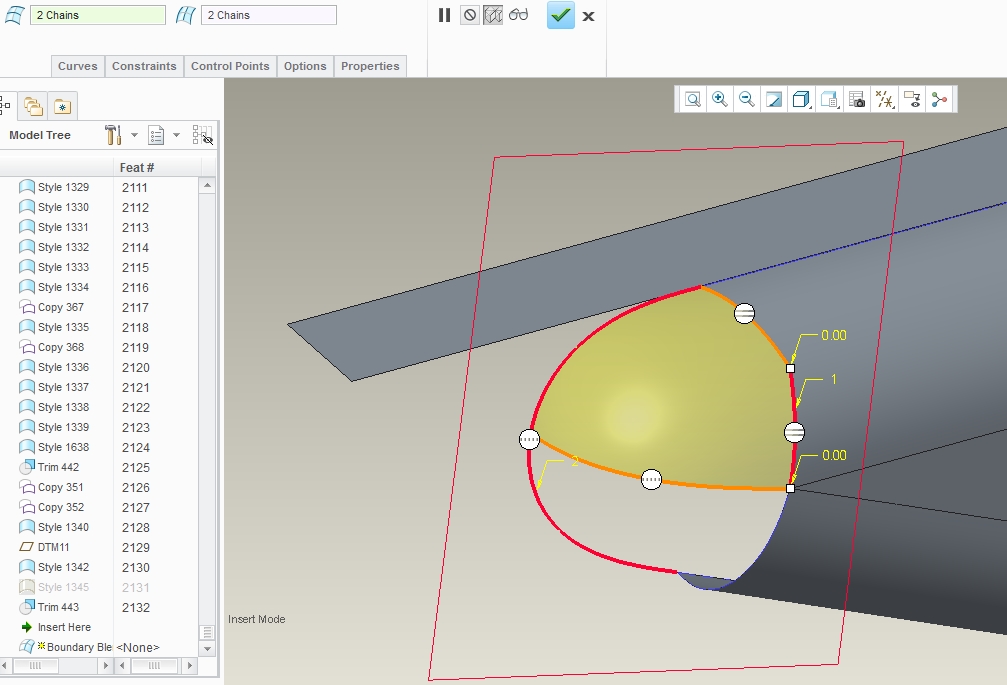This screenshot has height=685, width=1007.
Task: Open the datum display filters icon
Action: click(884, 100)
